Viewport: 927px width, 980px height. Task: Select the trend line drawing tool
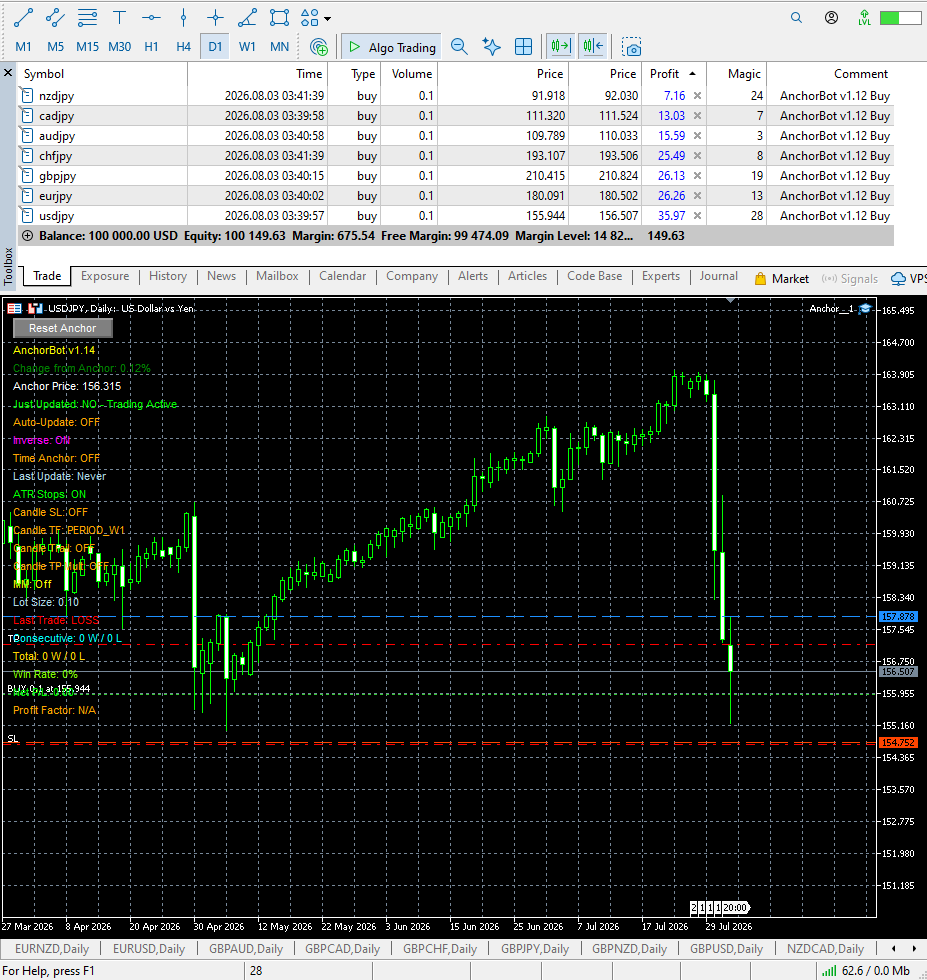pyautogui.click(x=23, y=18)
